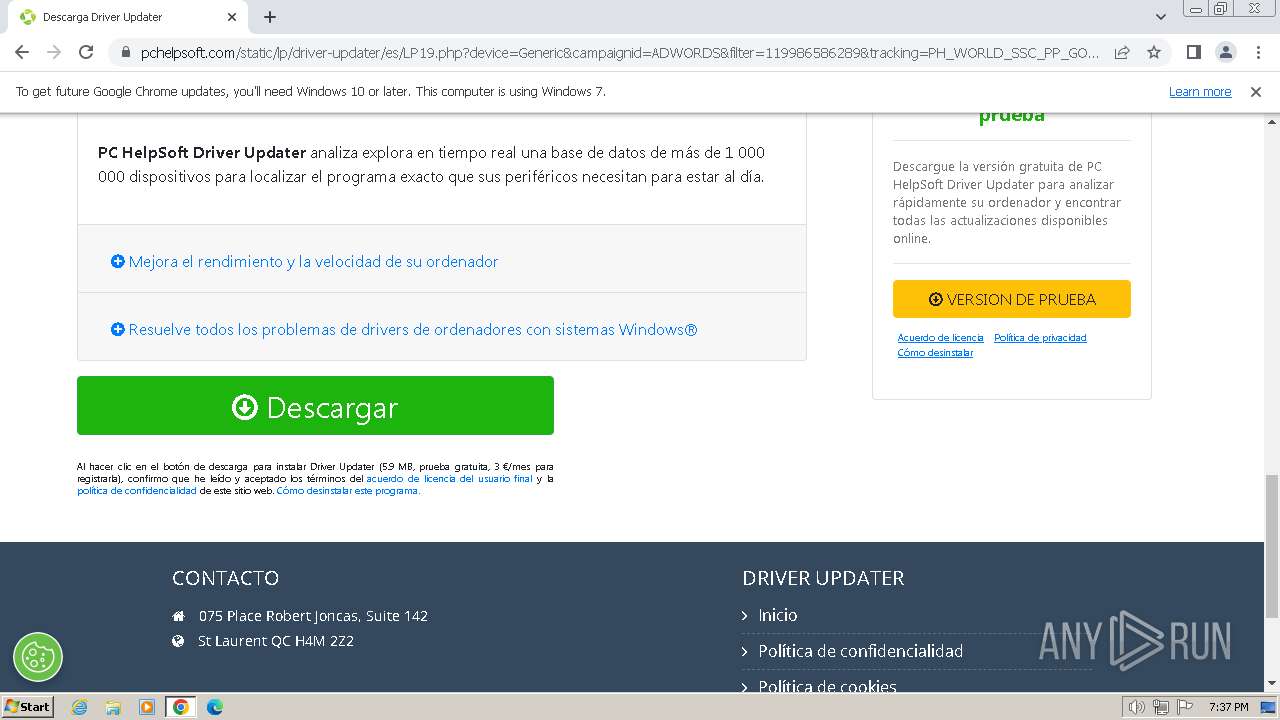Click the taskbar clock showing 7:37 PM
1280x720 pixels.
[x=1228, y=707]
